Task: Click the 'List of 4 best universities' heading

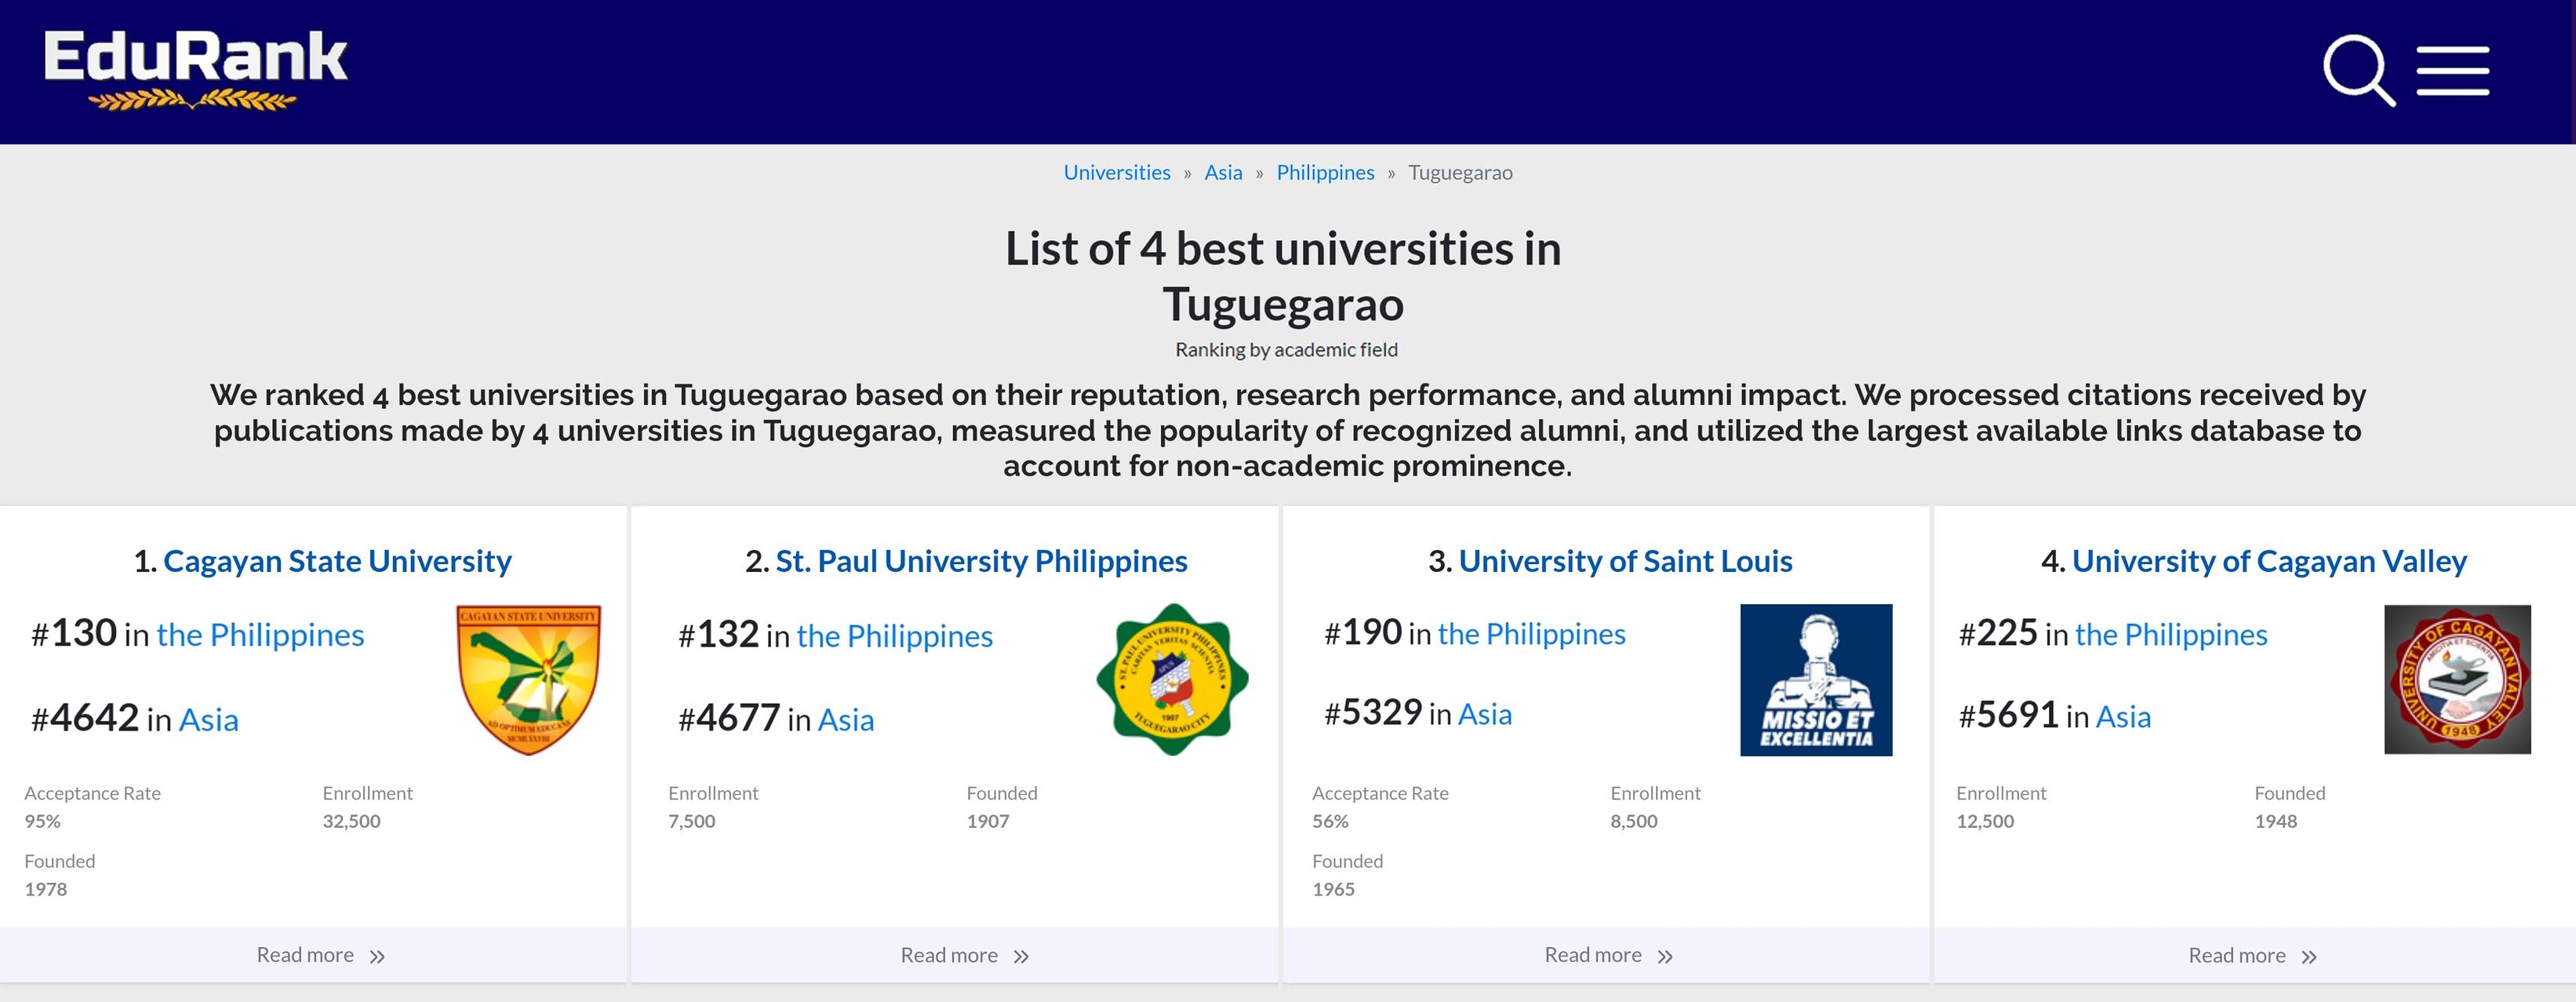Action: point(1284,276)
